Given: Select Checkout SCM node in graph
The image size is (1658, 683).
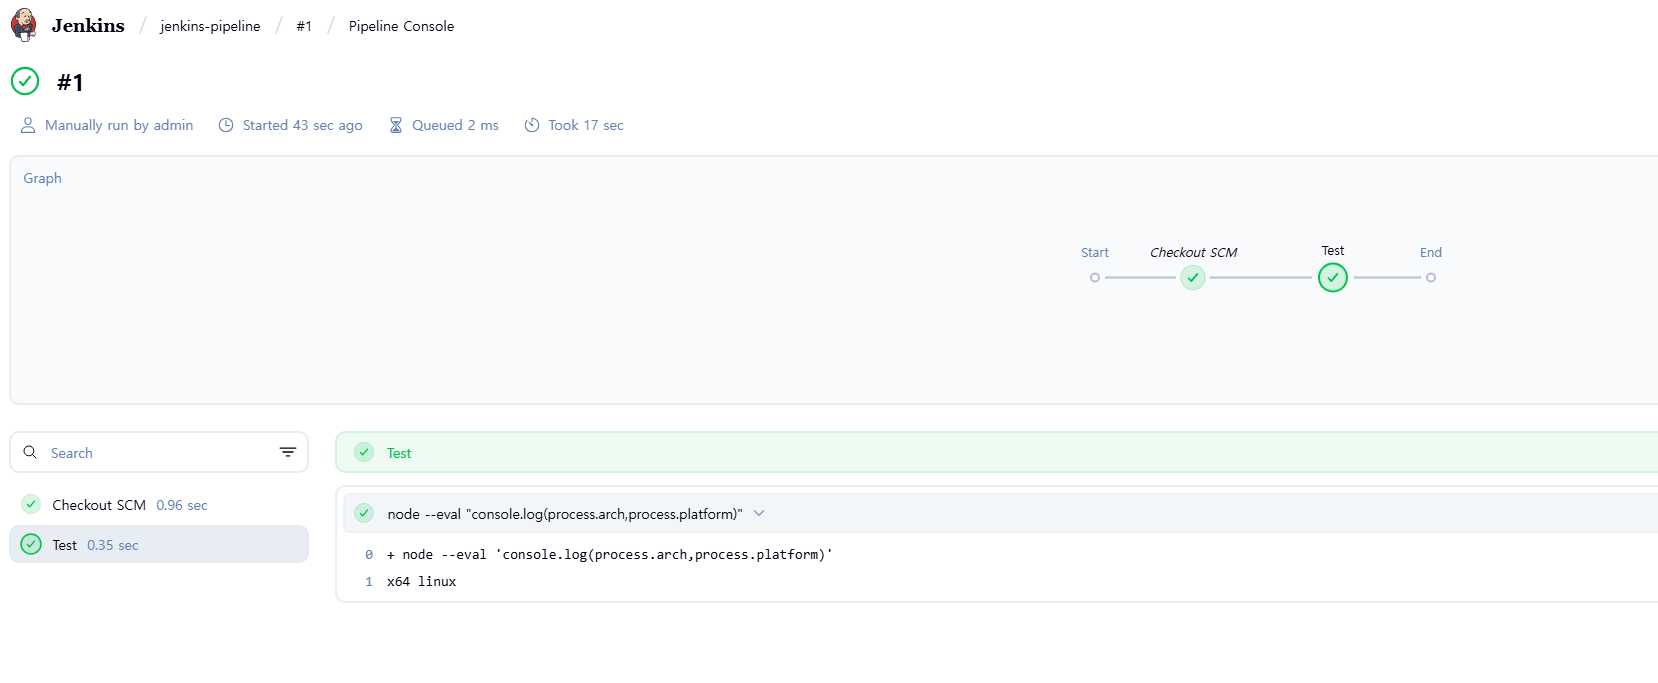Looking at the screenshot, I should 1193,278.
